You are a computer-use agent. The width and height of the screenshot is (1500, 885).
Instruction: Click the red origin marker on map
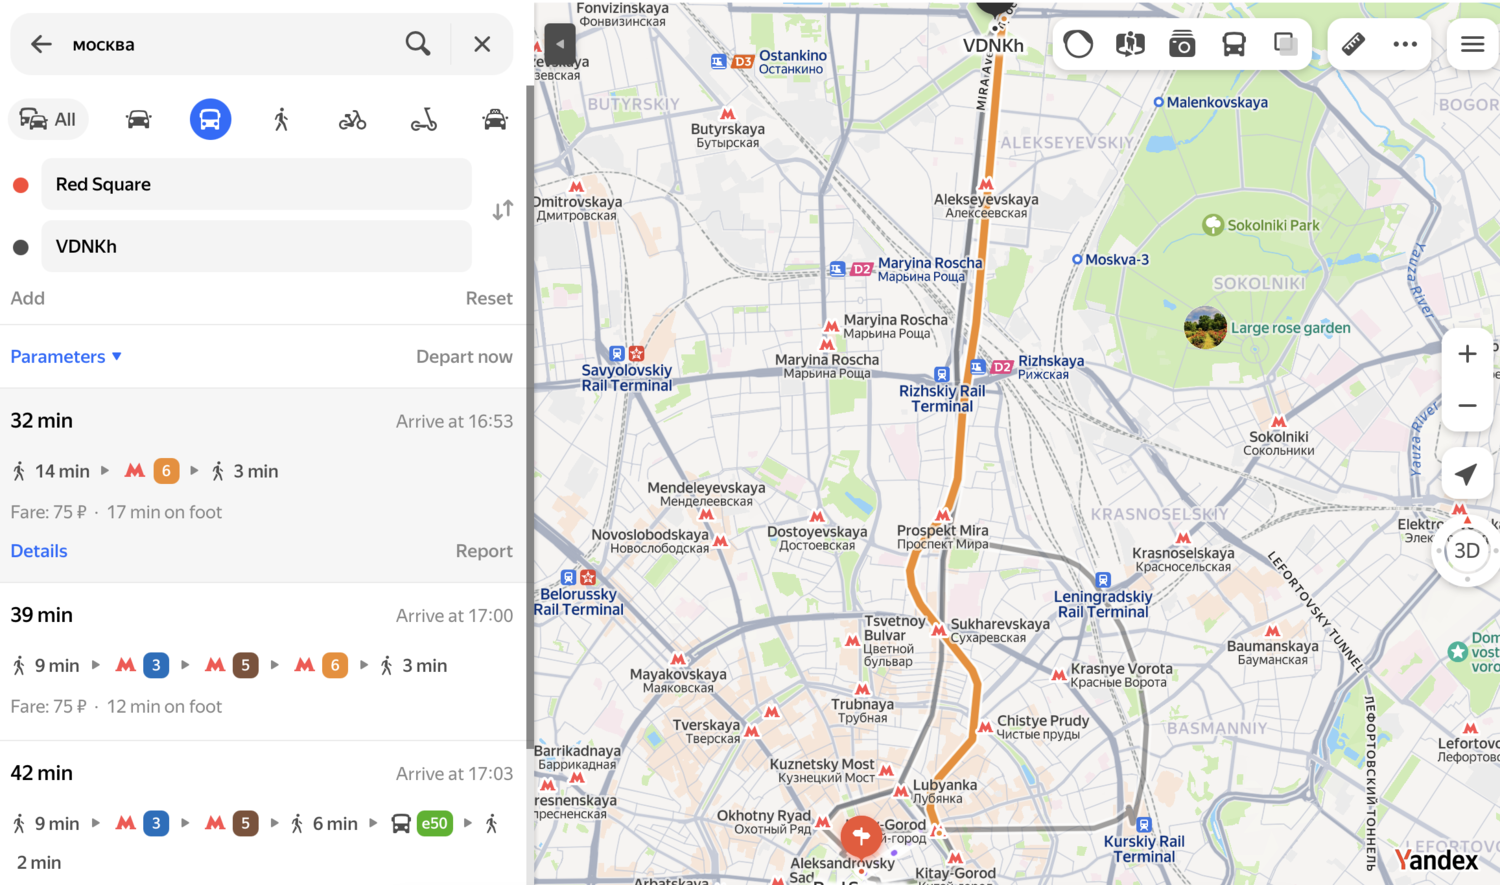pyautogui.click(x=861, y=836)
